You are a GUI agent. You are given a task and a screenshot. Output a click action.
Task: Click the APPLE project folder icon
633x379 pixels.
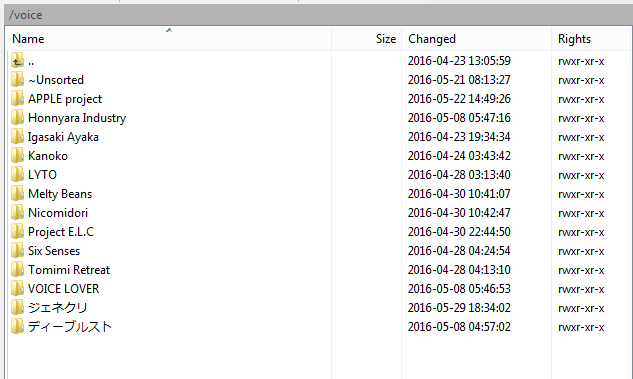point(17,99)
